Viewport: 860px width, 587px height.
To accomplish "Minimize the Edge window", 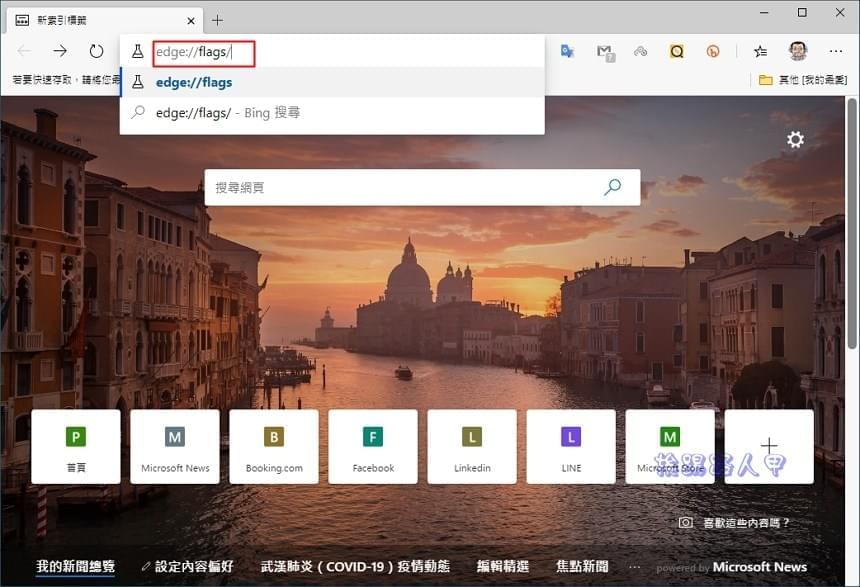I will [765, 13].
